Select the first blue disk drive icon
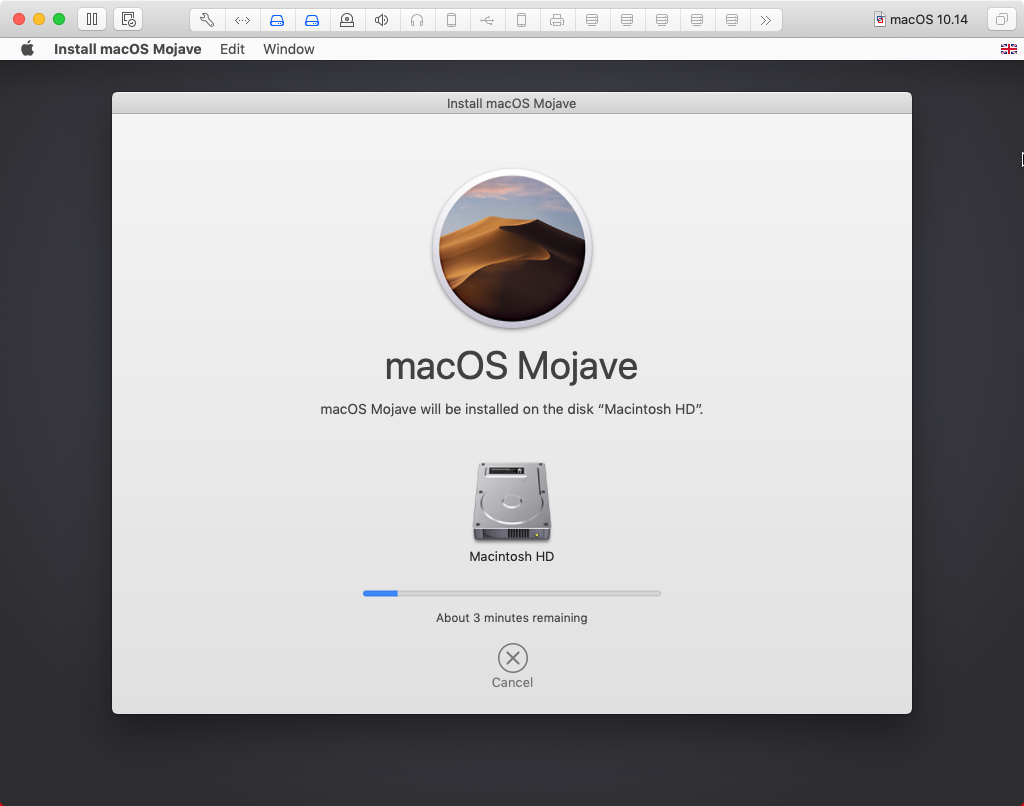This screenshot has width=1024, height=806. pos(276,18)
